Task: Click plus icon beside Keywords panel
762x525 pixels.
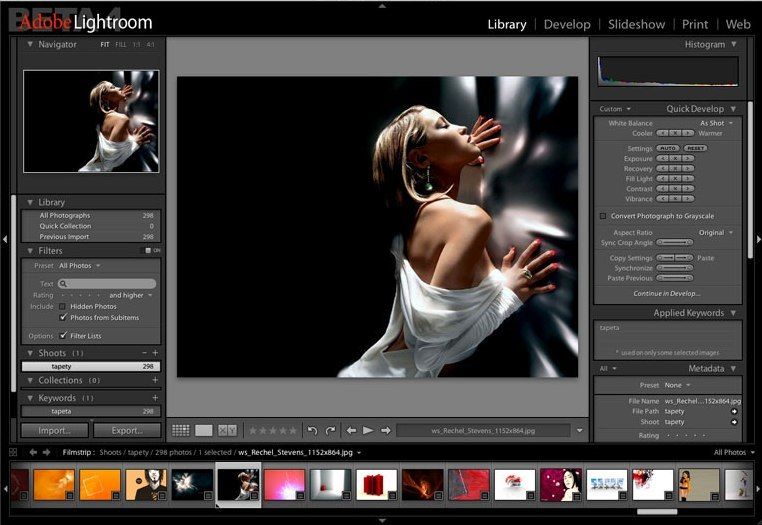Action: 155,398
